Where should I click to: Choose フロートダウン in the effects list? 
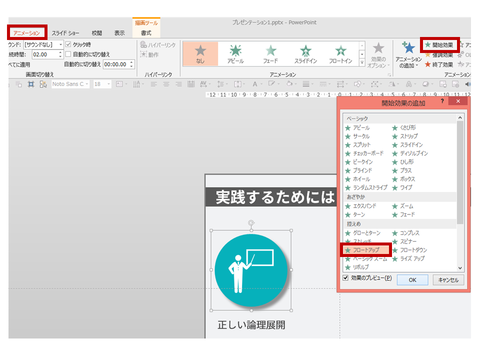(x=410, y=250)
